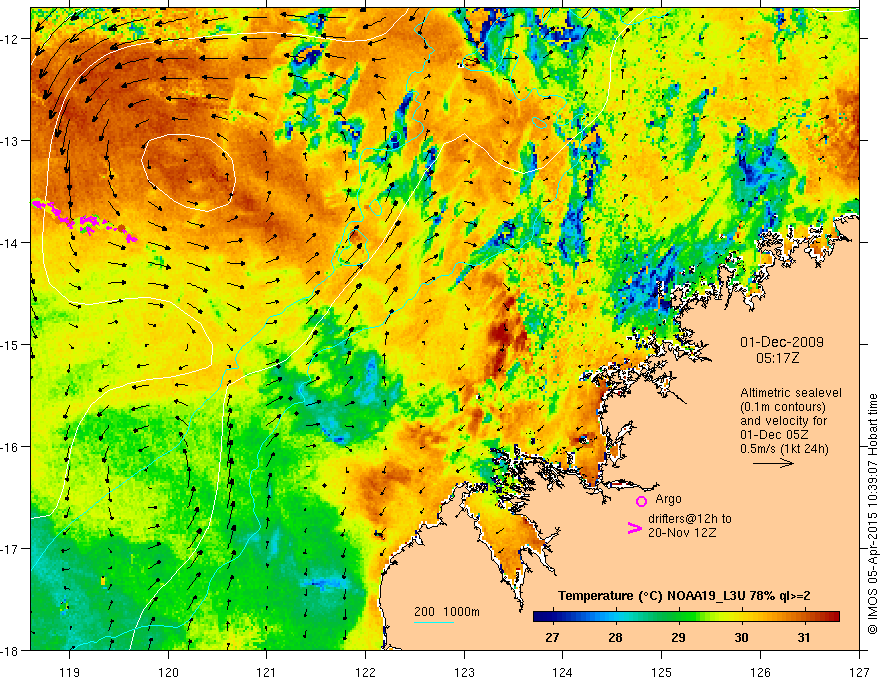Click the color bar value 29
The height and width of the screenshot is (680, 880).
678,637
